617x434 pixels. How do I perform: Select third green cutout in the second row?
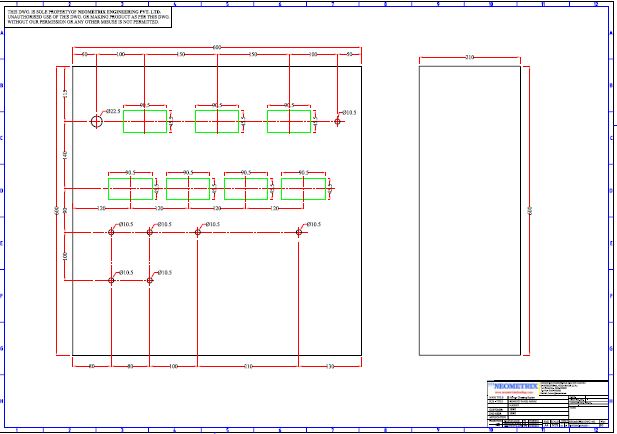point(245,189)
